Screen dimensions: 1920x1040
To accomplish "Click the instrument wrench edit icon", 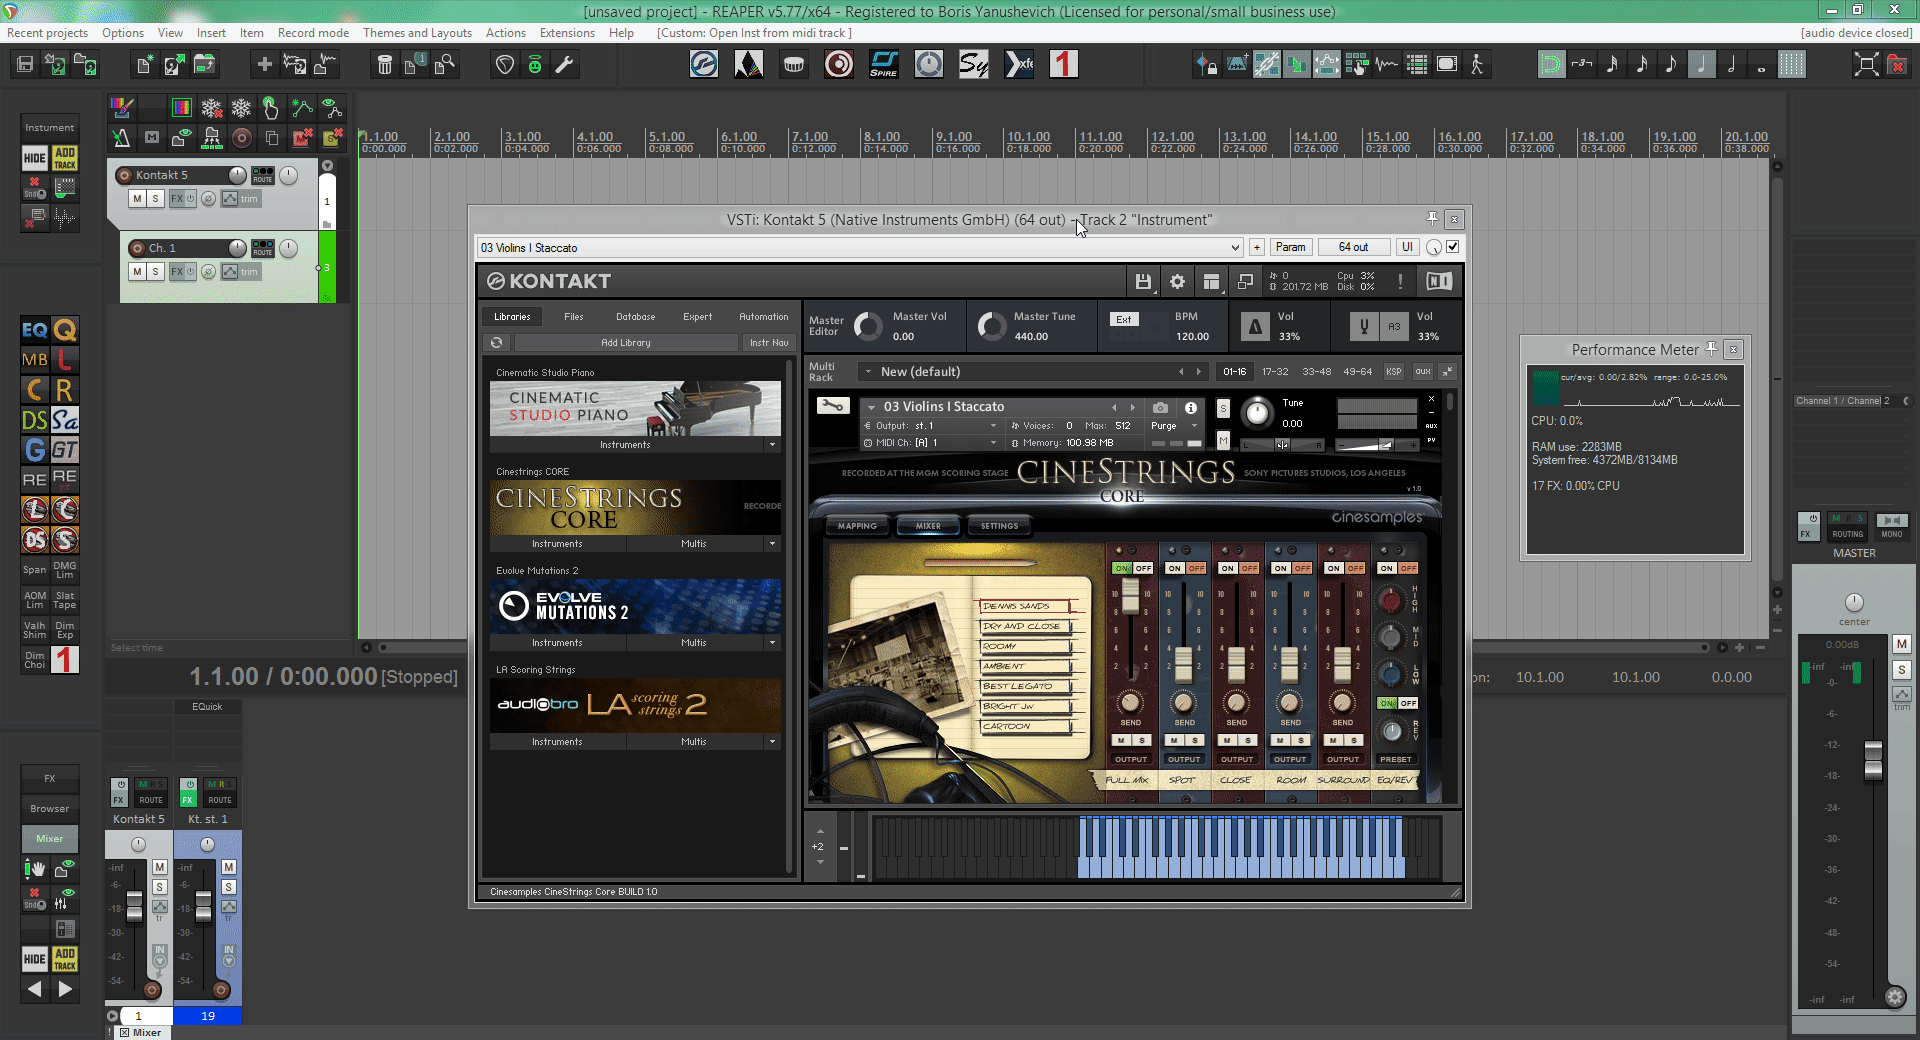I will click(x=832, y=406).
